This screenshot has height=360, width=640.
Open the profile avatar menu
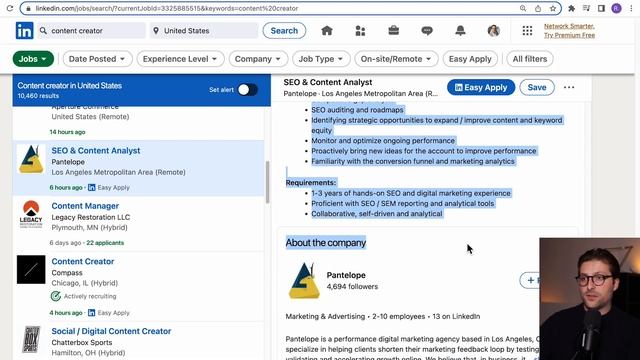(493, 31)
